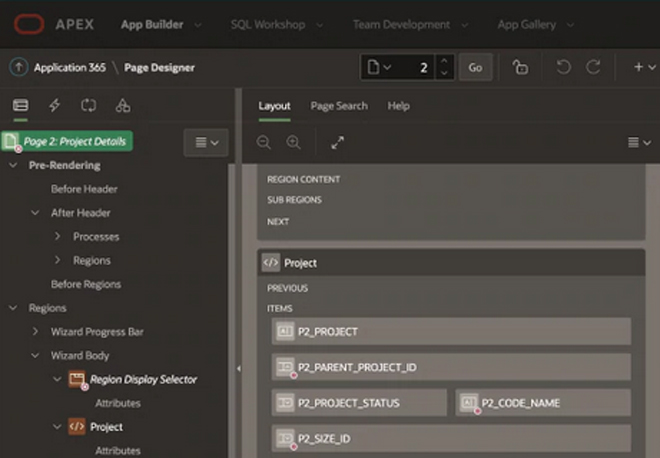The height and width of the screenshot is (458, 660).
Task: Collapse the top-level Regions node
Action: click(13, 308)
